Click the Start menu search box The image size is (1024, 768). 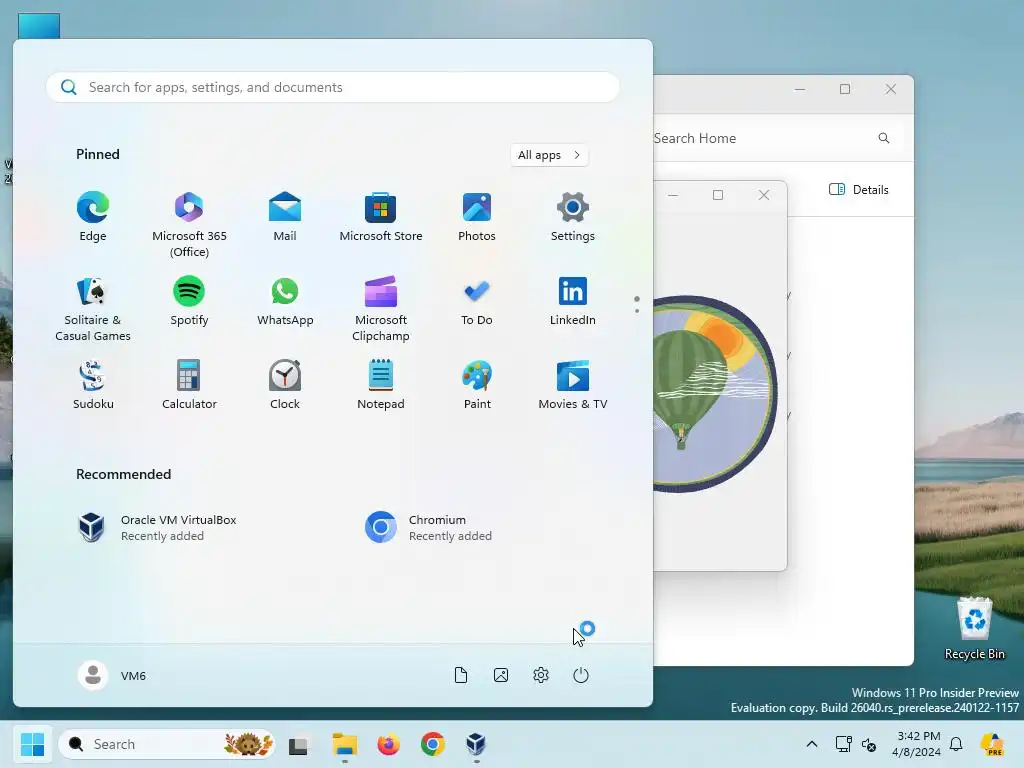pyautogui.click(x=333, y=87)
